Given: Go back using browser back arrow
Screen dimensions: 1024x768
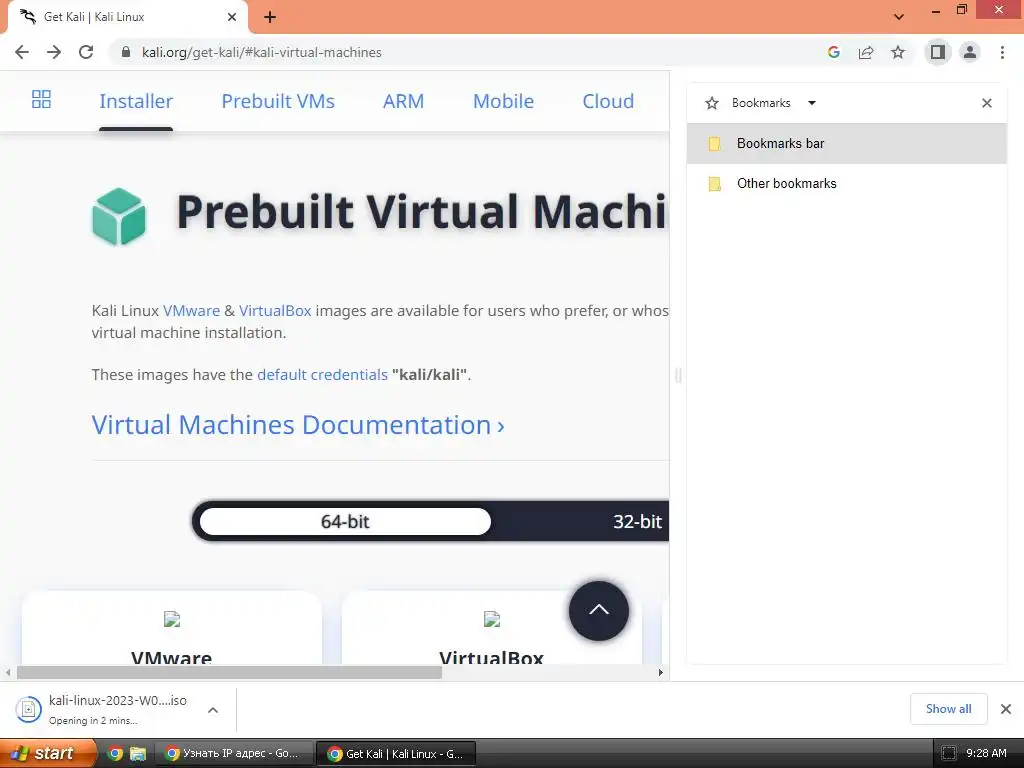Looking at the screenshot, I should 22,52.
